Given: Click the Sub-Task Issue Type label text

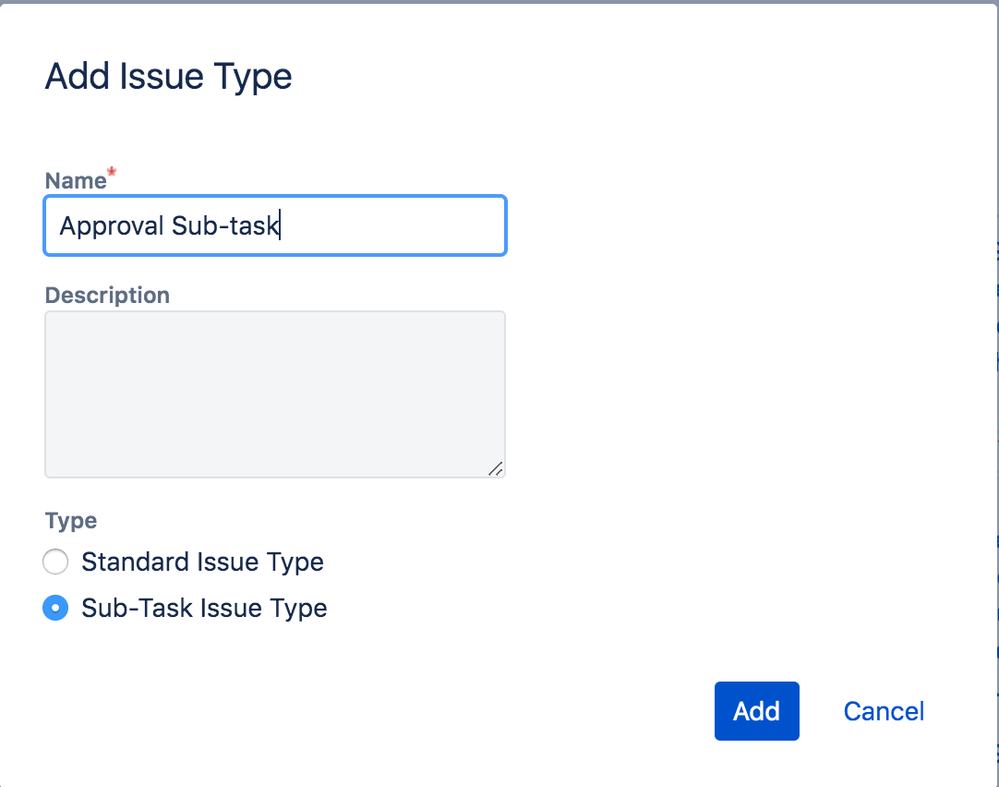Looking at the screenshot, I should point(203,607).
